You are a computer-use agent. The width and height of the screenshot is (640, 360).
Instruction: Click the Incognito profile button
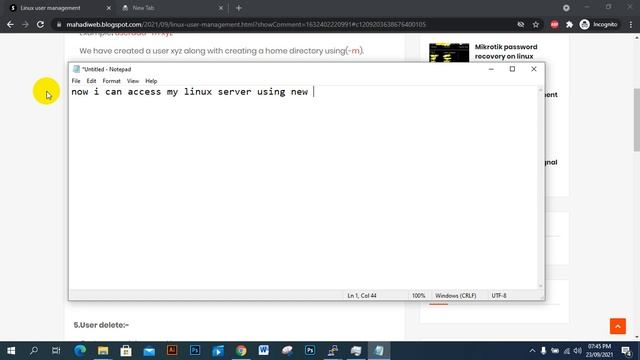[599, 24]
